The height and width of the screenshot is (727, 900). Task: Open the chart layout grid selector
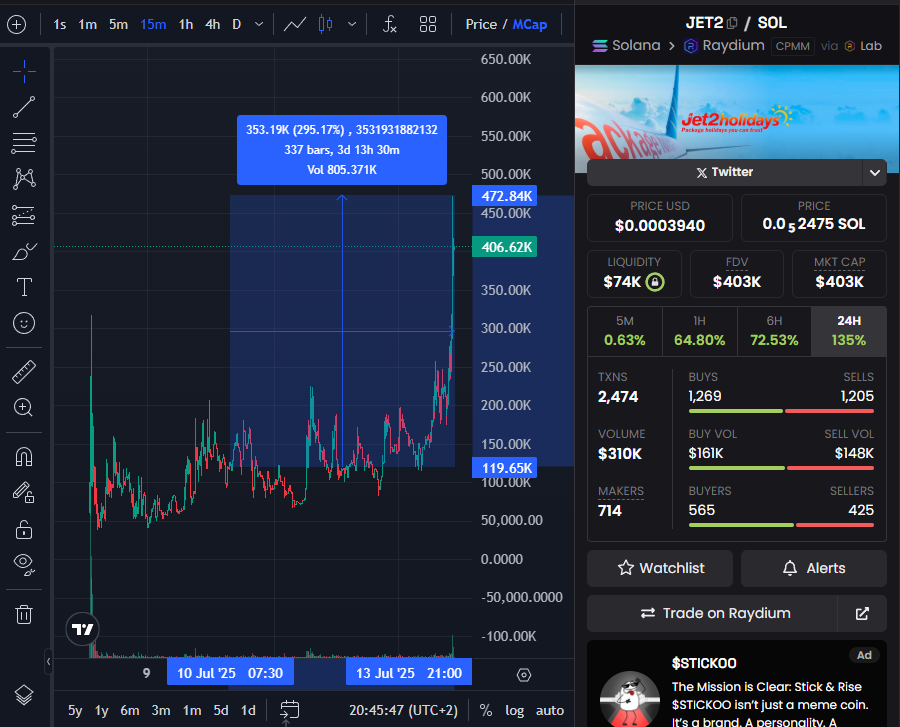[428, 25]
